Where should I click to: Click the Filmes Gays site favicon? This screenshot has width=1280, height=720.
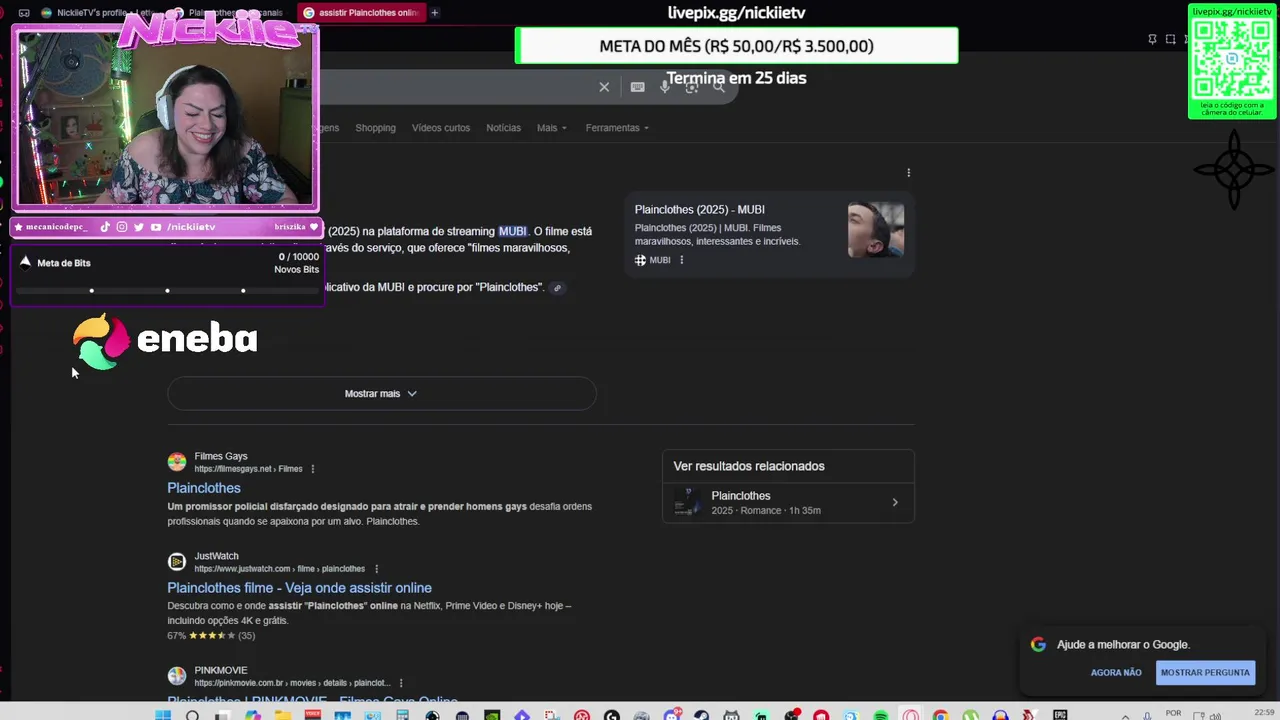click(x=177, y=462)
